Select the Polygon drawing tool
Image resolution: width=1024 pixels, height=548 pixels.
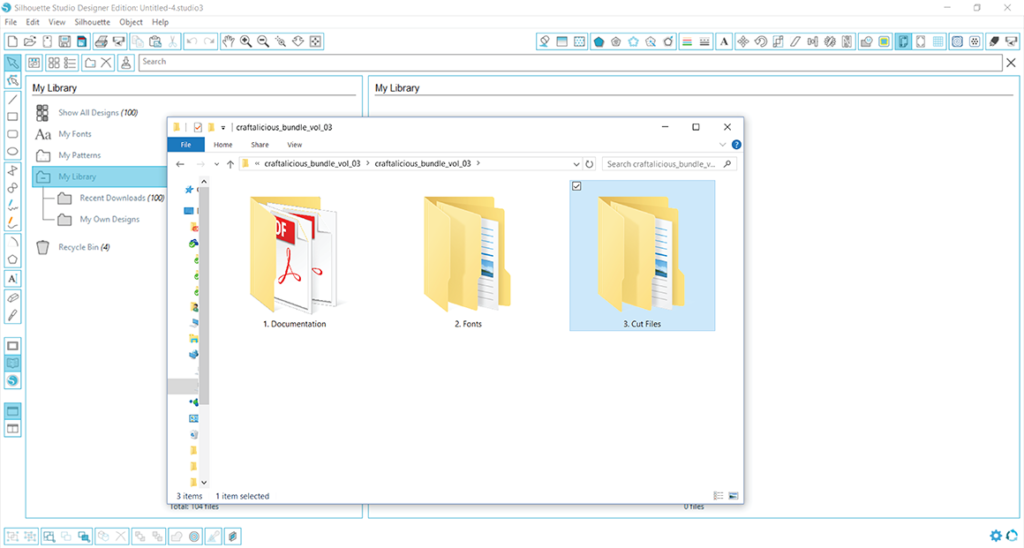point(12,259)
